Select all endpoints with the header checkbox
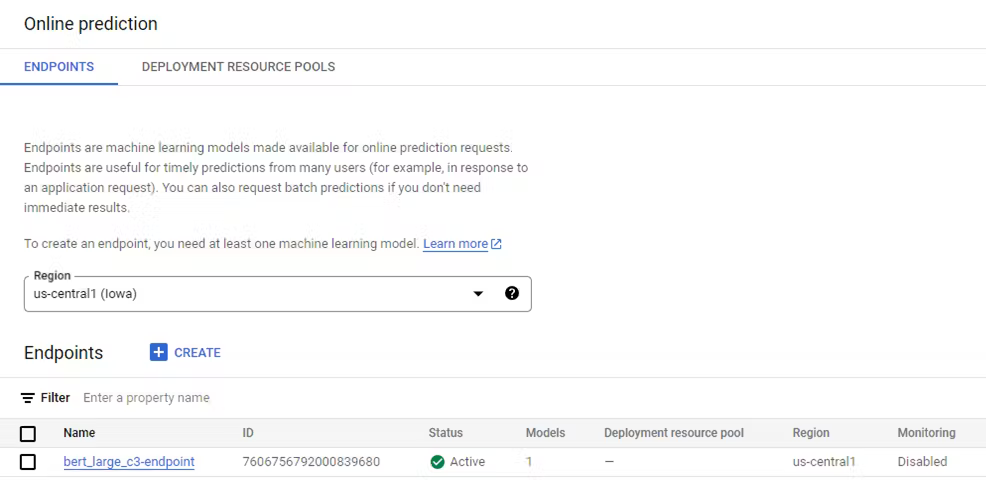 click(x=28, y=434)
